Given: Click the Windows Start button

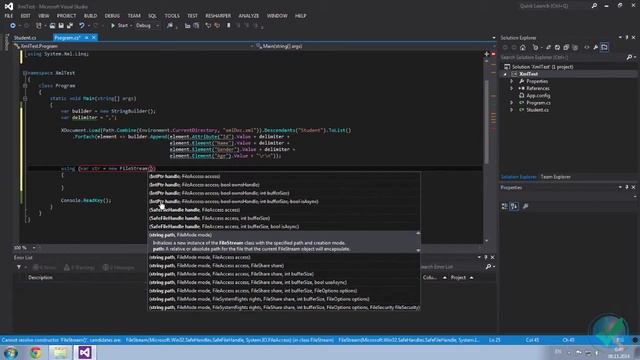Looking at the screenshot, I should [11, 352].
